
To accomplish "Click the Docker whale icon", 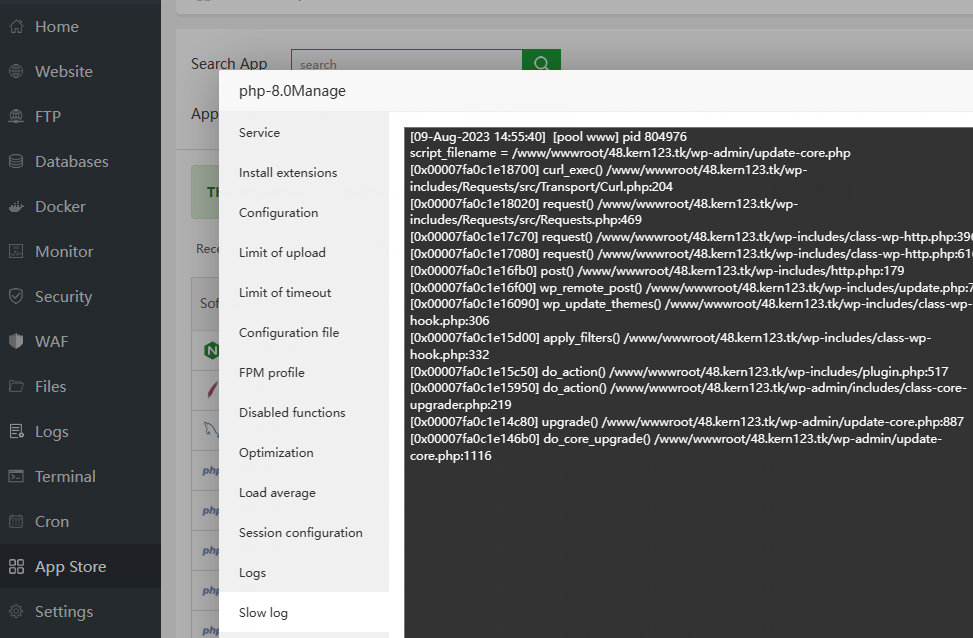I will (16, 207).
